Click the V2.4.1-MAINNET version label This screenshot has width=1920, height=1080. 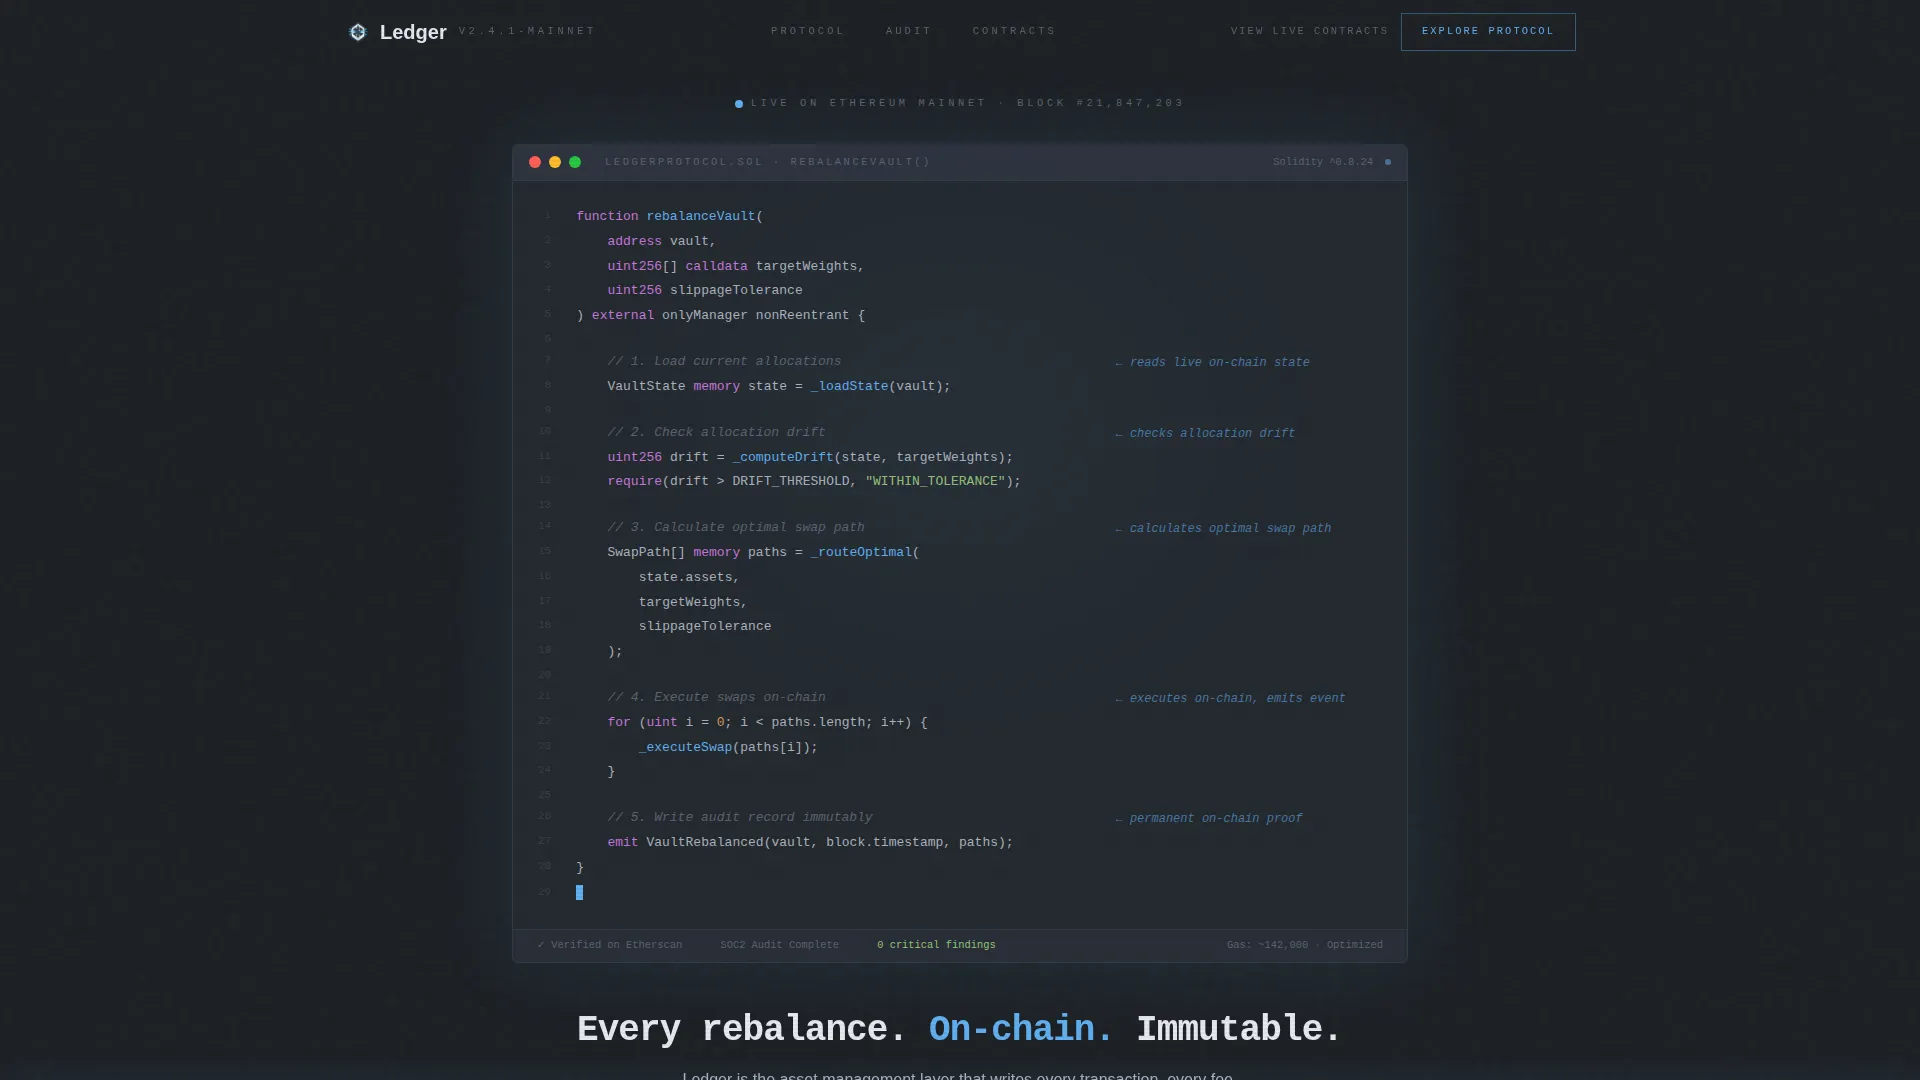pyautogui.click(x=527, y=31)
